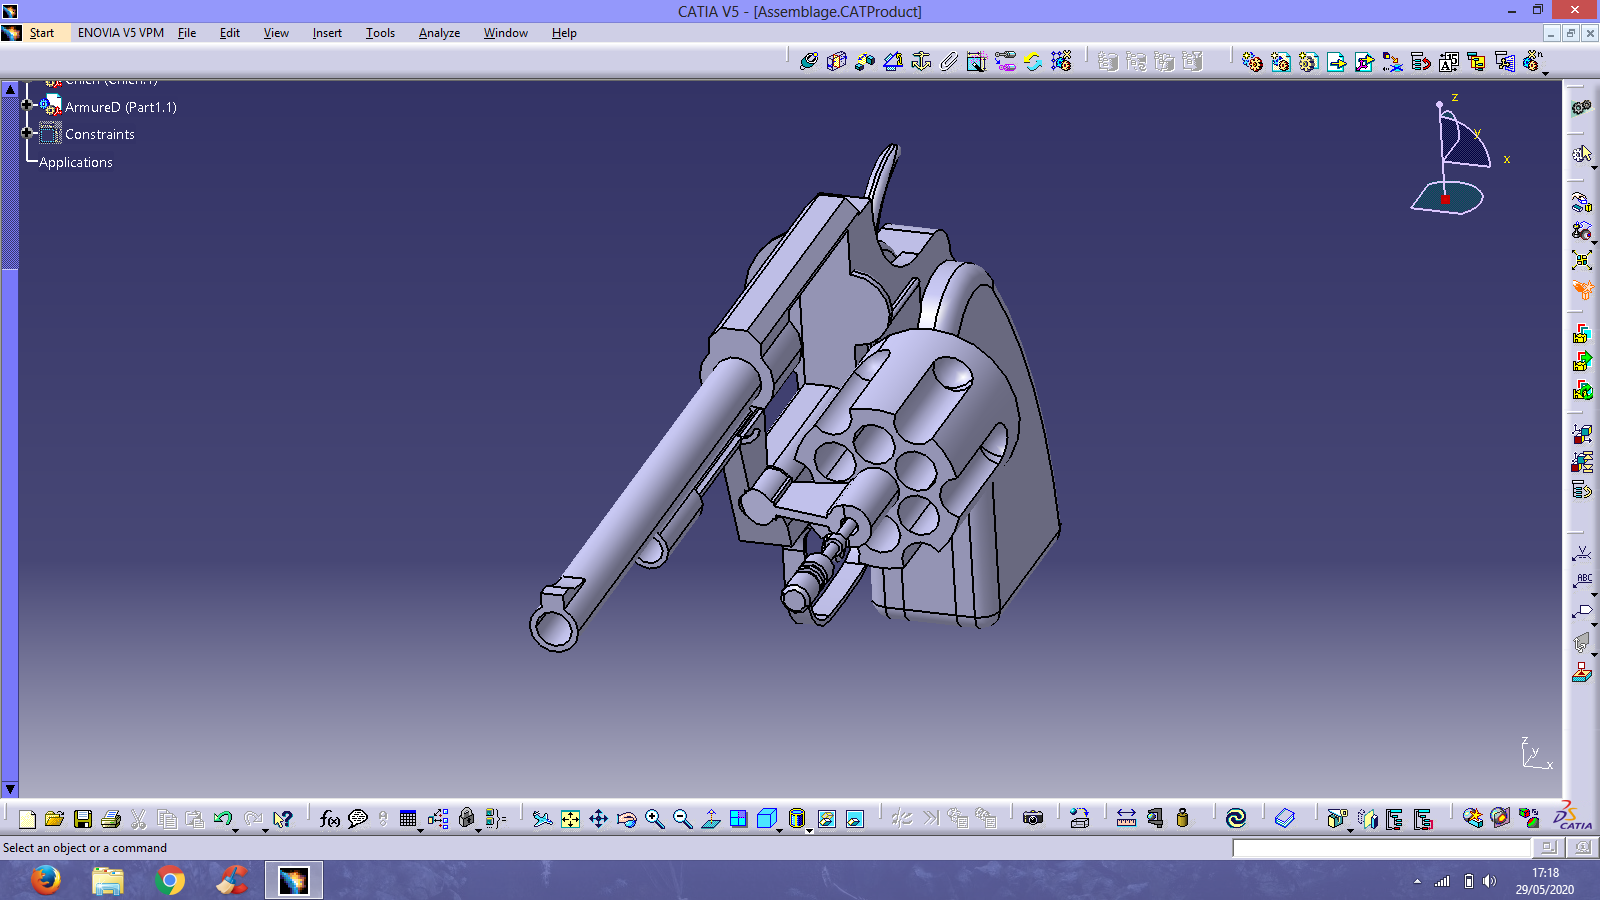The width and height of the screenshot is (1600, 900).
Task: Select the Rotate view tool
Action: point(626,819)
